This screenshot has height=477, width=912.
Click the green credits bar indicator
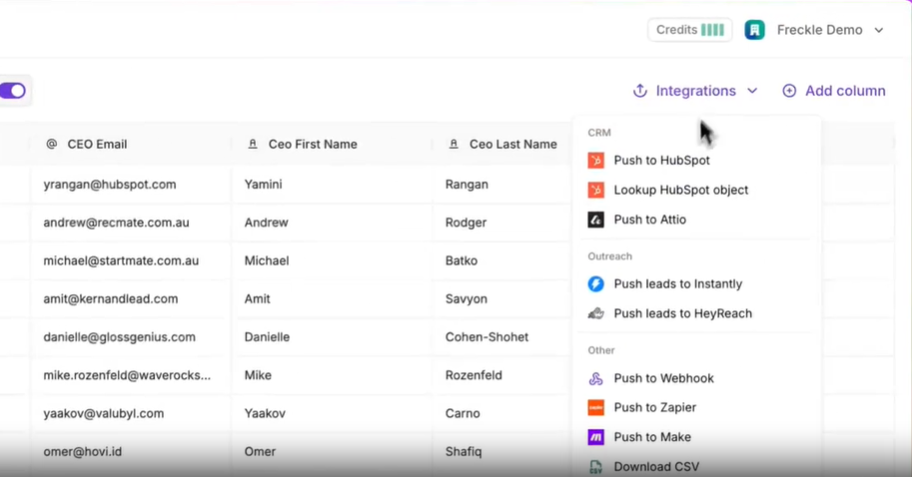point(712,30)
